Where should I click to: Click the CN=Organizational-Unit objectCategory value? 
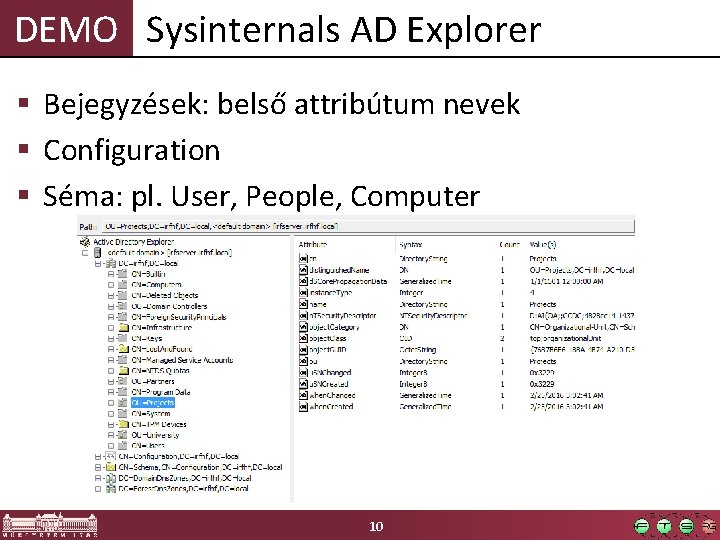(x=582, y=327)
